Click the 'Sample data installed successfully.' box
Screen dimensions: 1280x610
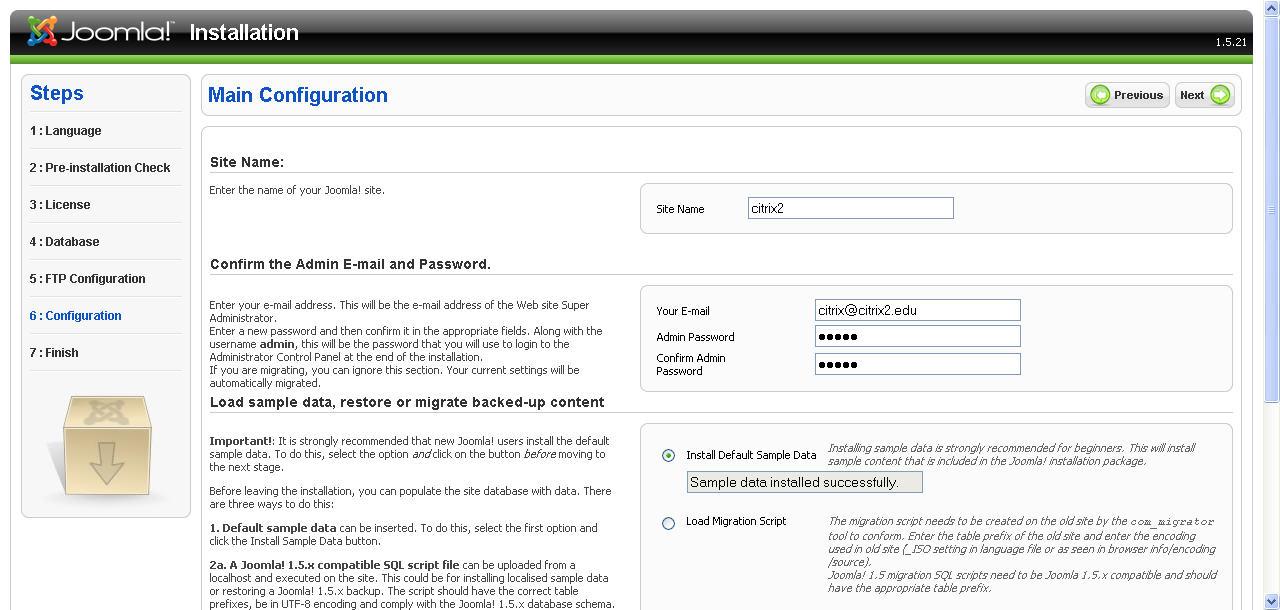click(x=805, y=482)
